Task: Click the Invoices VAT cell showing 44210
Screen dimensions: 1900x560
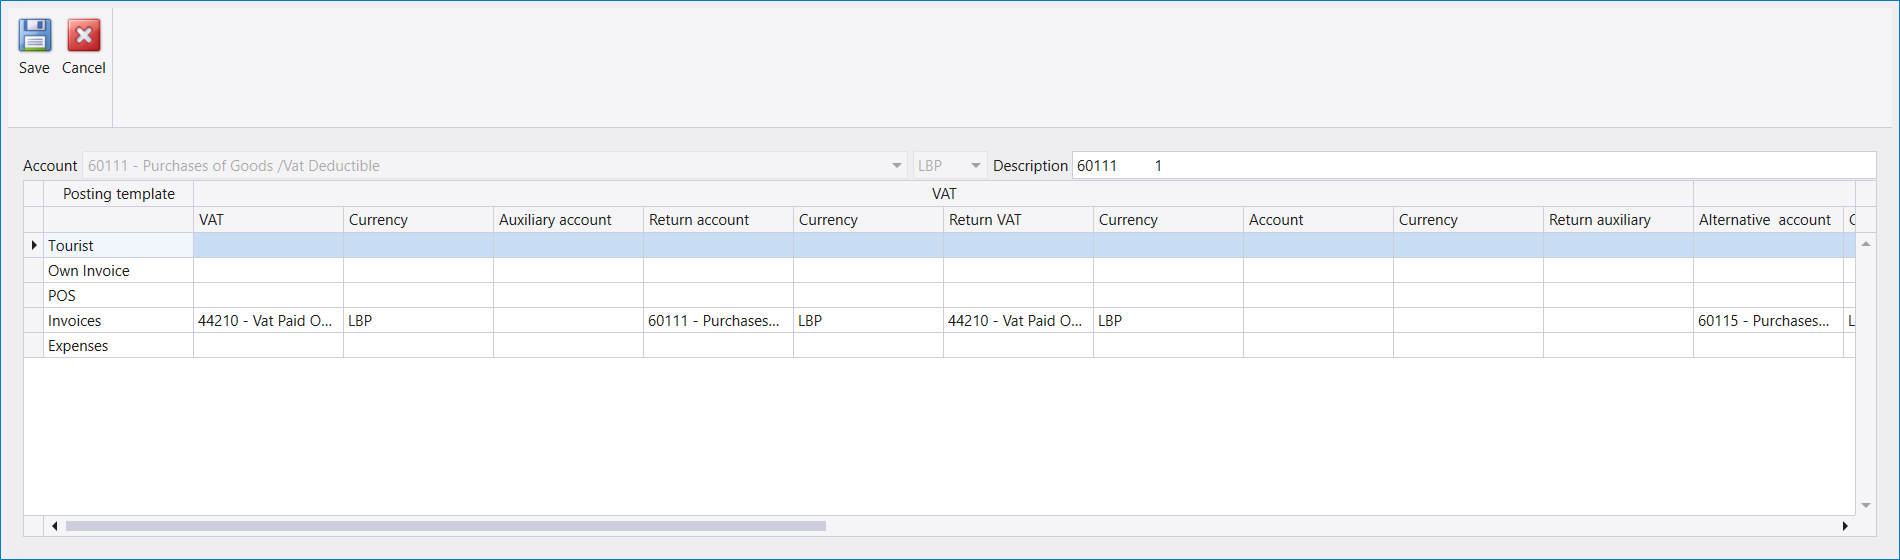Action: [x=268, y=321]
